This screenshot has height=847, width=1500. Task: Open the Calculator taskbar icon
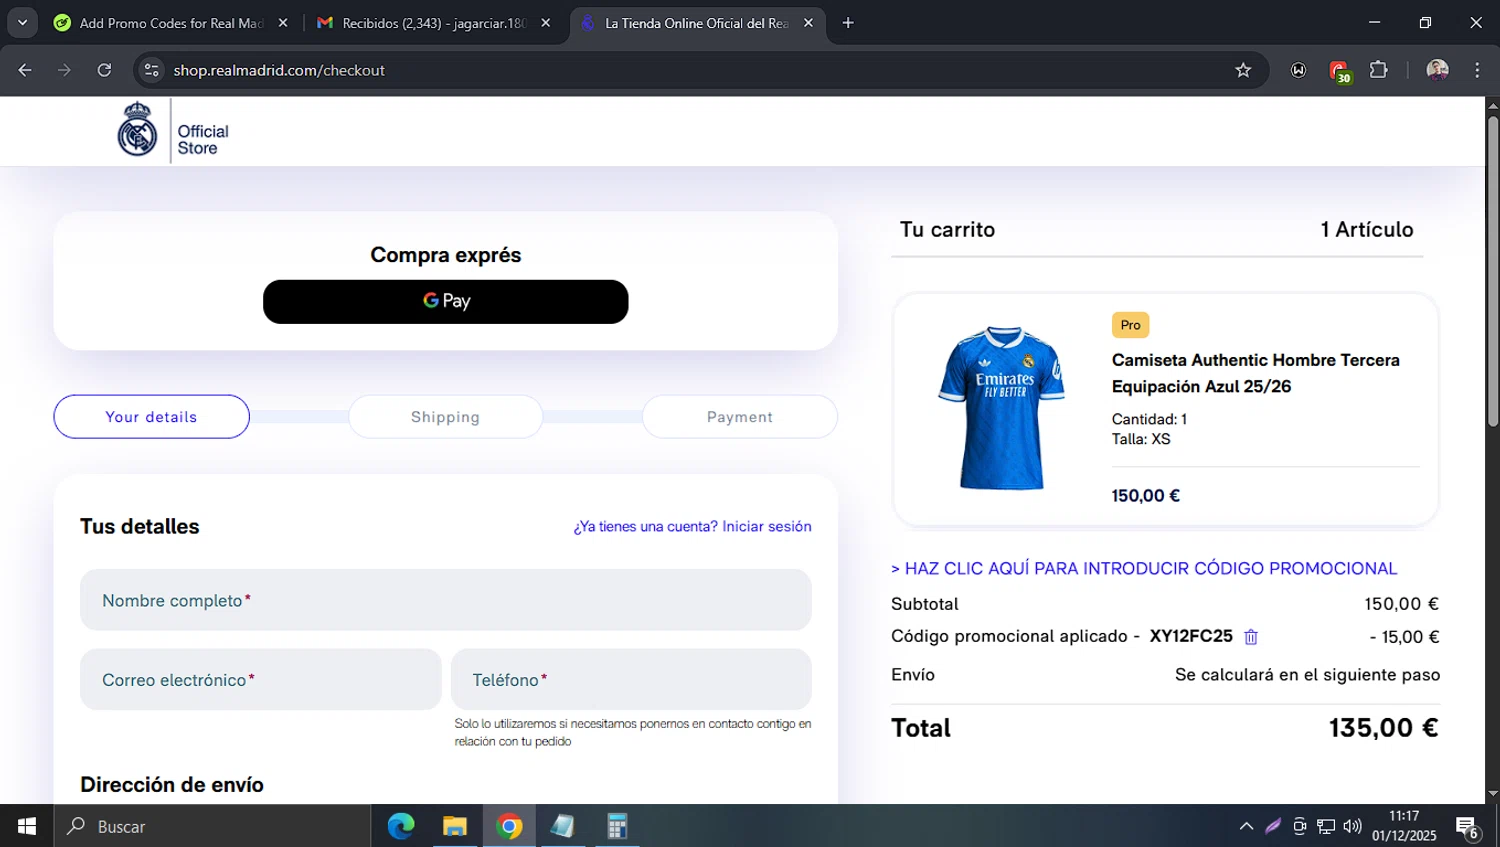click(617, 827)
